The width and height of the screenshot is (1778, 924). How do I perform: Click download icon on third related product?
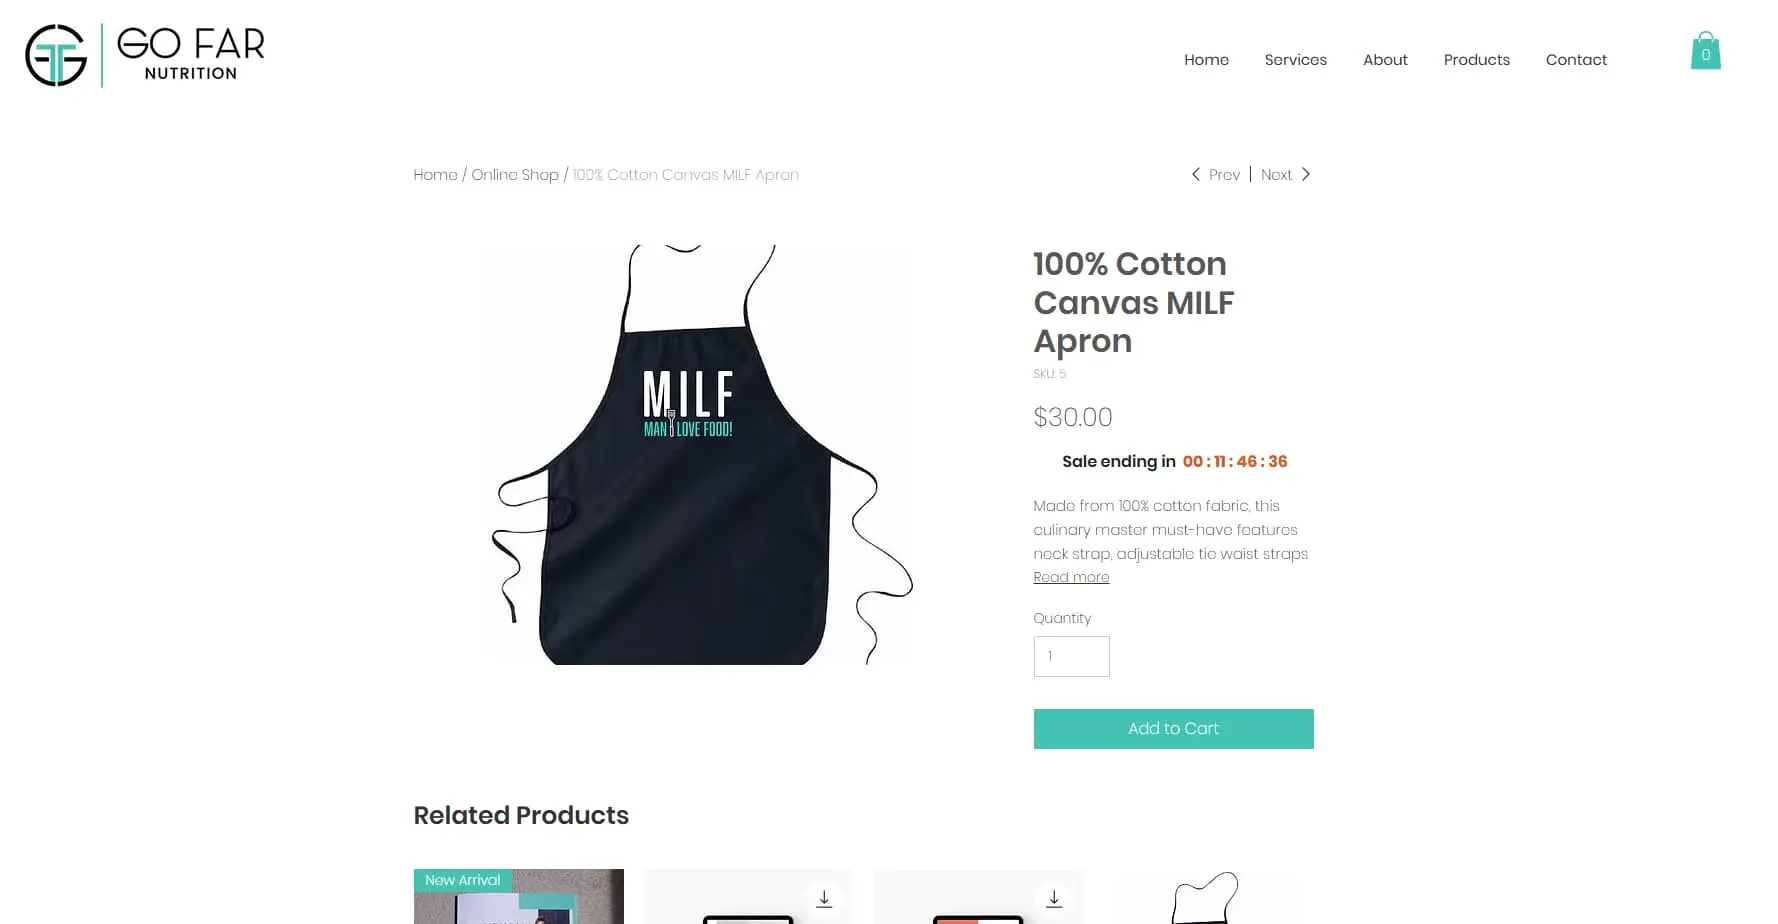1054,899
